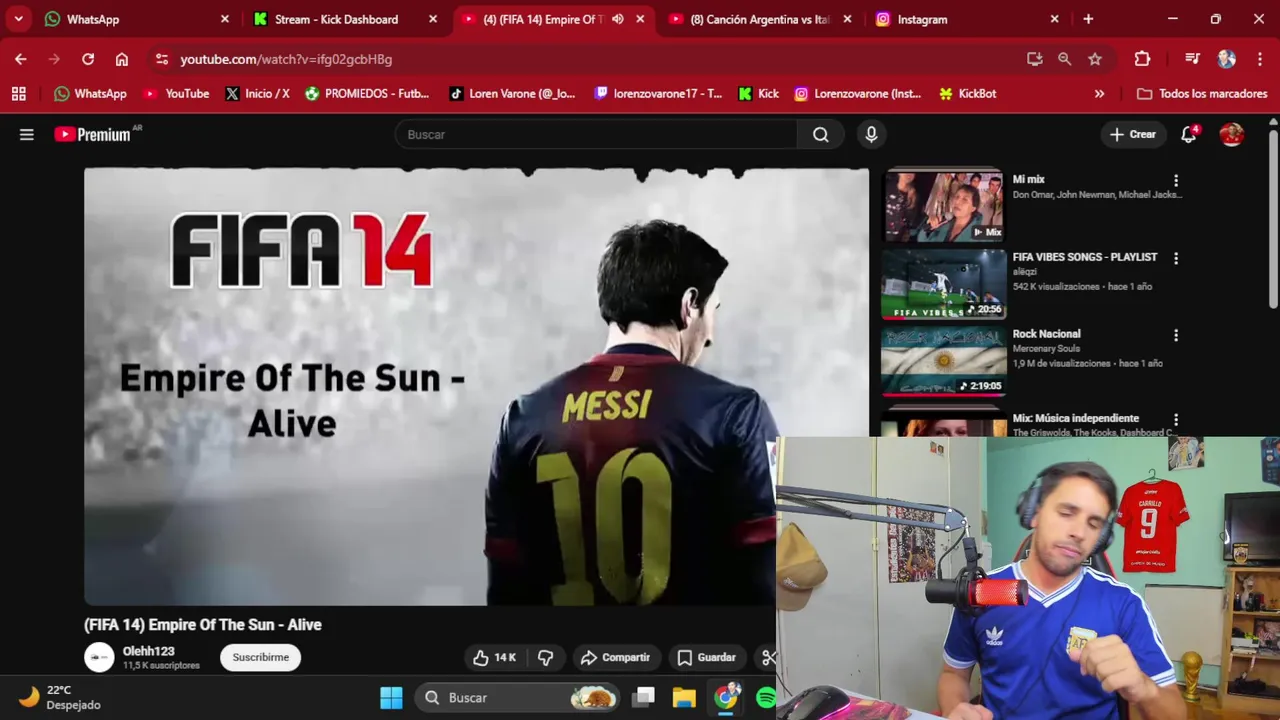This screenshot has height=720, width=1280.
Task: Dislike the video with thumbs down
Action: (546, 657)
